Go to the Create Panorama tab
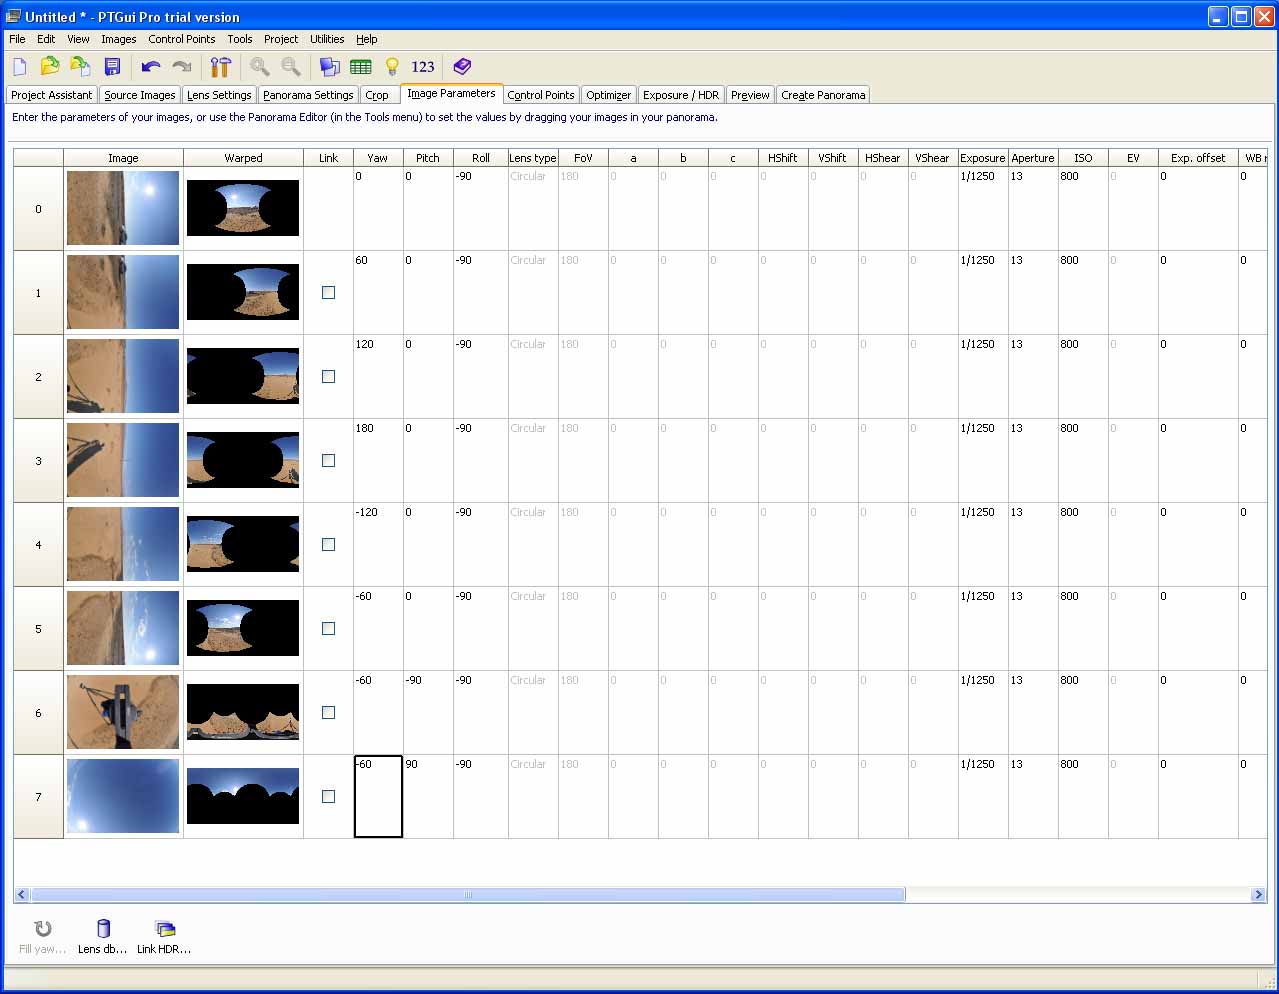Viewport: 1279px width, 994px height. tap(823, 95)
